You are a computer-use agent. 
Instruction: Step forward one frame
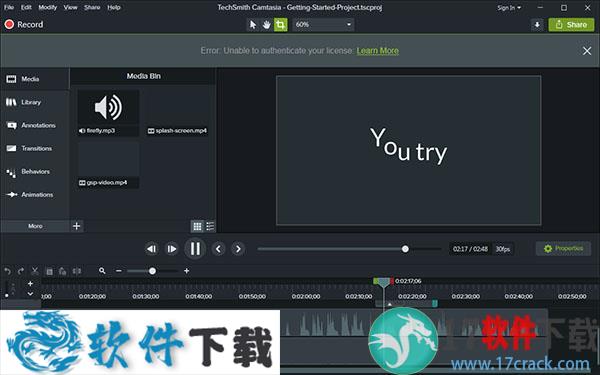(x=171, y=249)
